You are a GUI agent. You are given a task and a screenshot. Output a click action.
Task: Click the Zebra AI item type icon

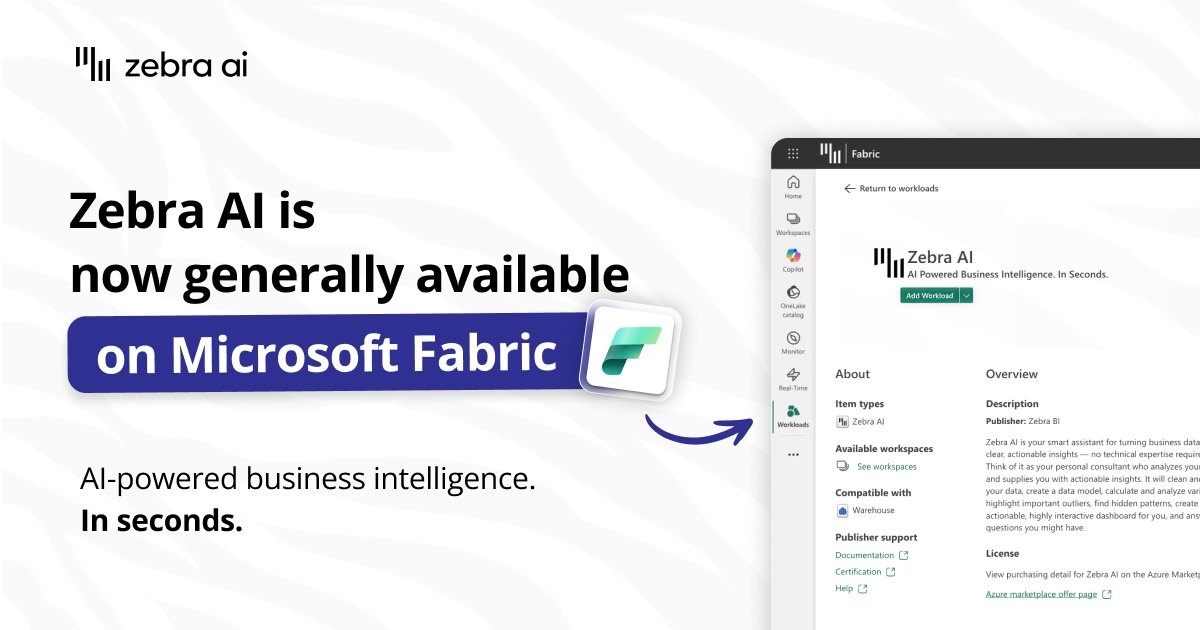click(x=842, y=422)
